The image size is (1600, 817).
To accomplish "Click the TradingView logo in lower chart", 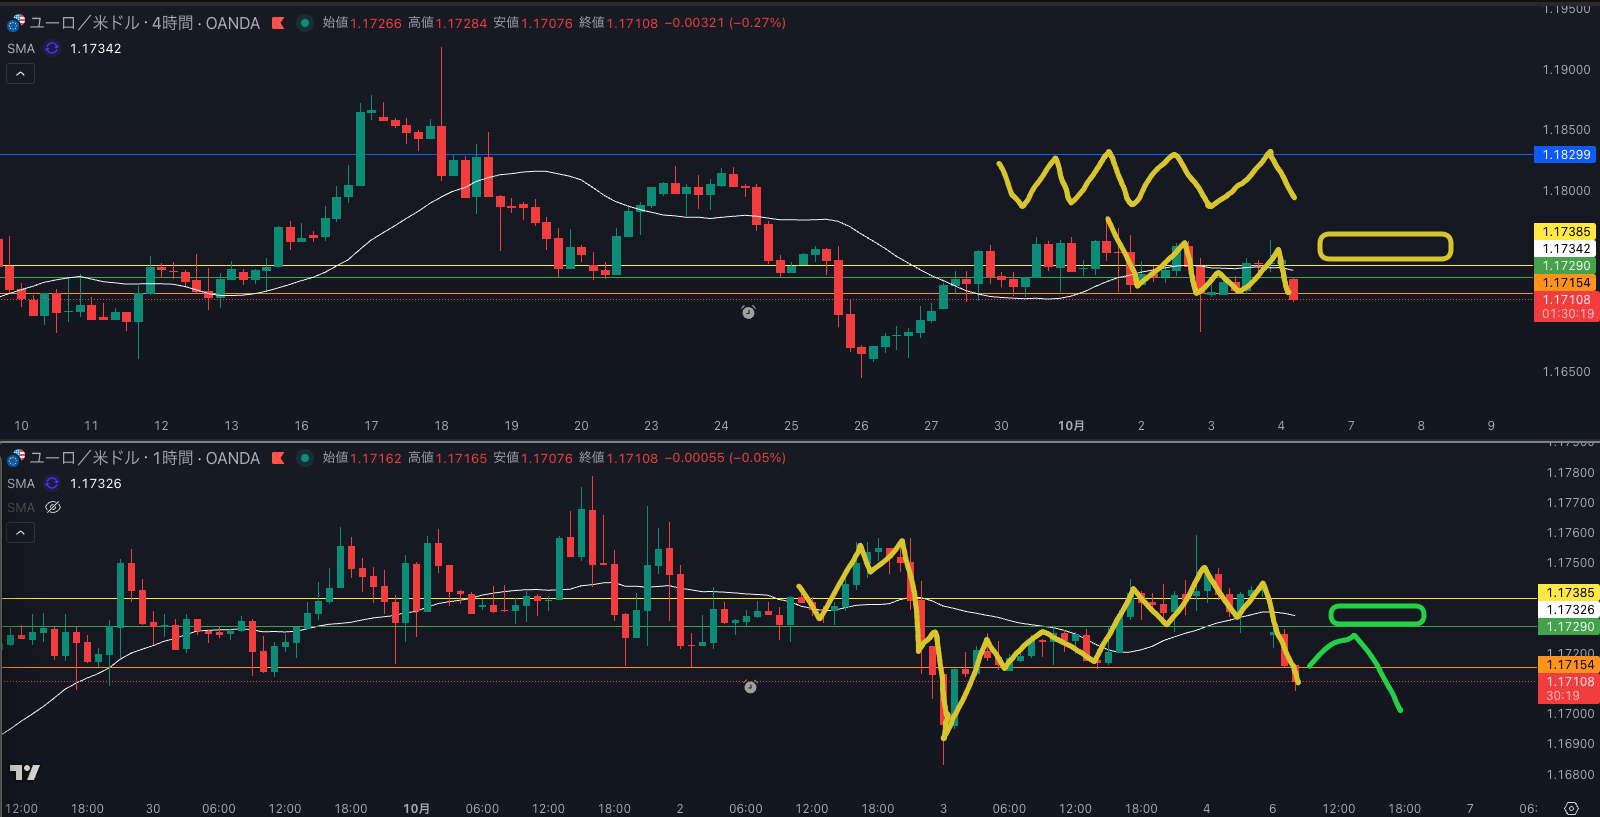I will tap(25, 772).
